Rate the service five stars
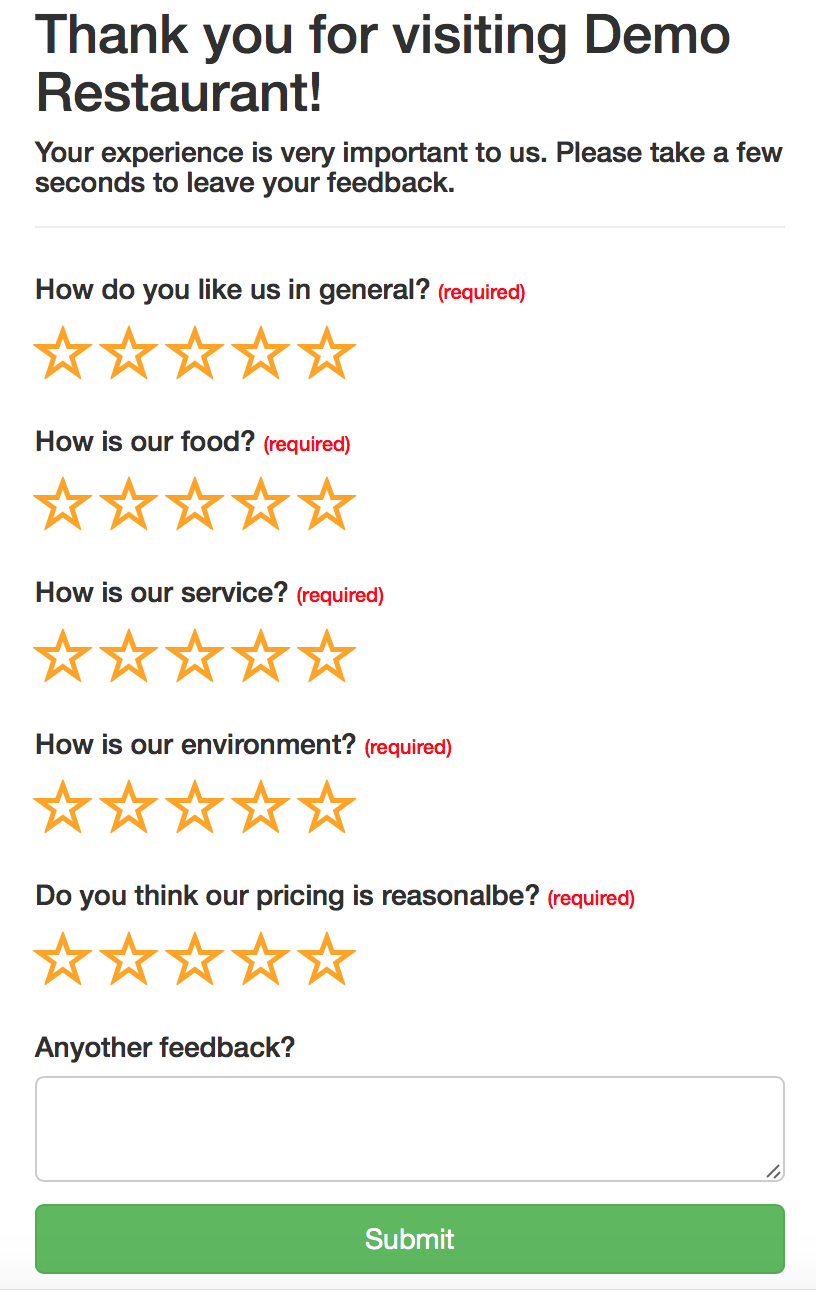 [327, 657]
